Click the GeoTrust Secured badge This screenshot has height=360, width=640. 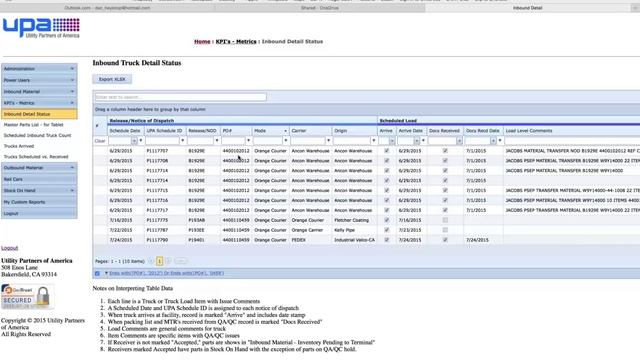tap(27, 297)
